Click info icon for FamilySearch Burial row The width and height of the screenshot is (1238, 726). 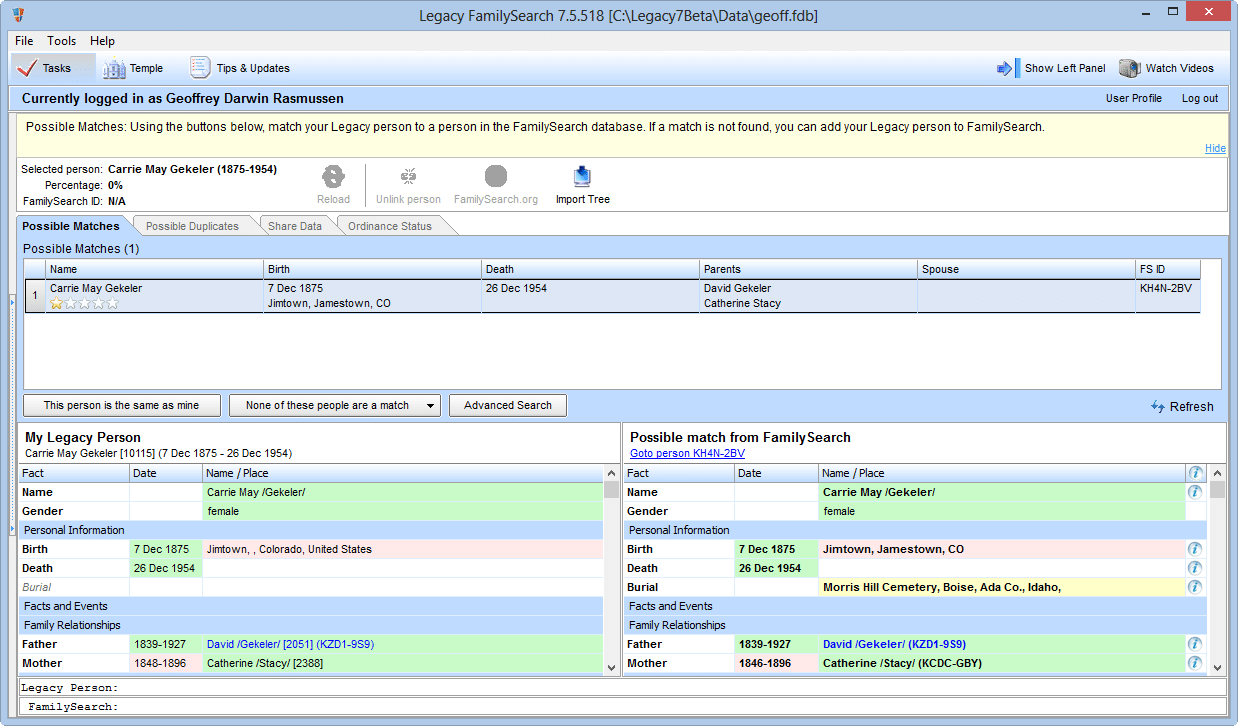click(1195, 587)
